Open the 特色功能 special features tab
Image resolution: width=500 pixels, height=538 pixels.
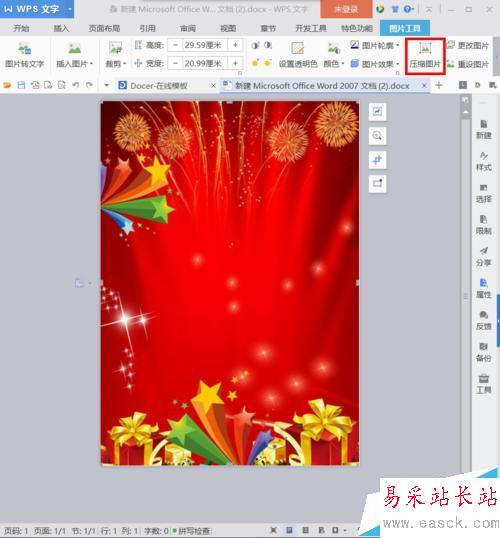pos(357,28)
